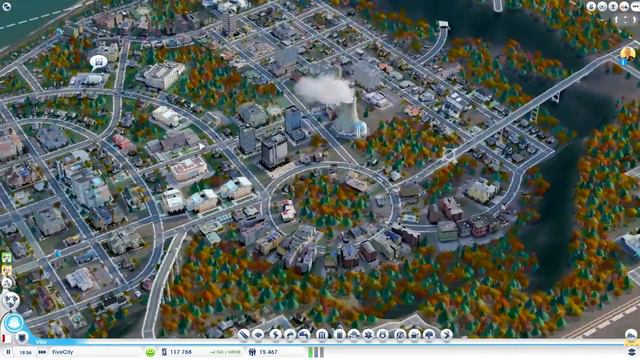The image size is (640, 360).
Task: Open the speech bubble alert over the building
Action: coord(98,62)
